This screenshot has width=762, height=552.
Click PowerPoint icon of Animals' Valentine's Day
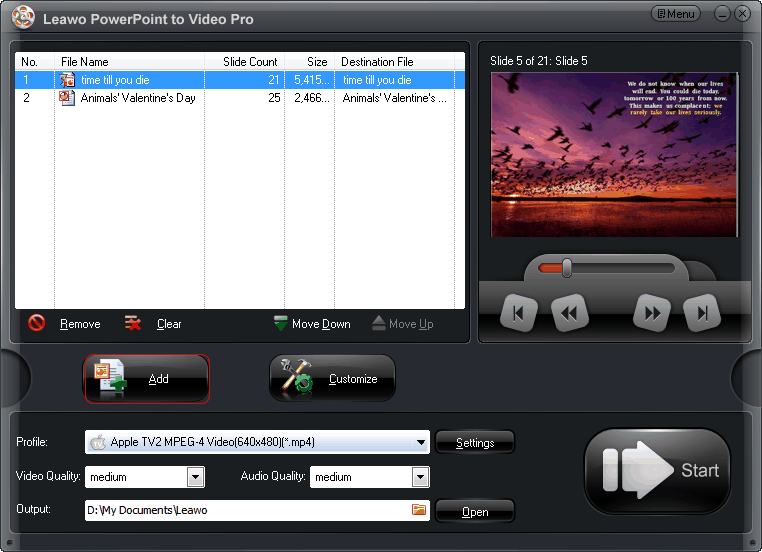pos(67,98)
